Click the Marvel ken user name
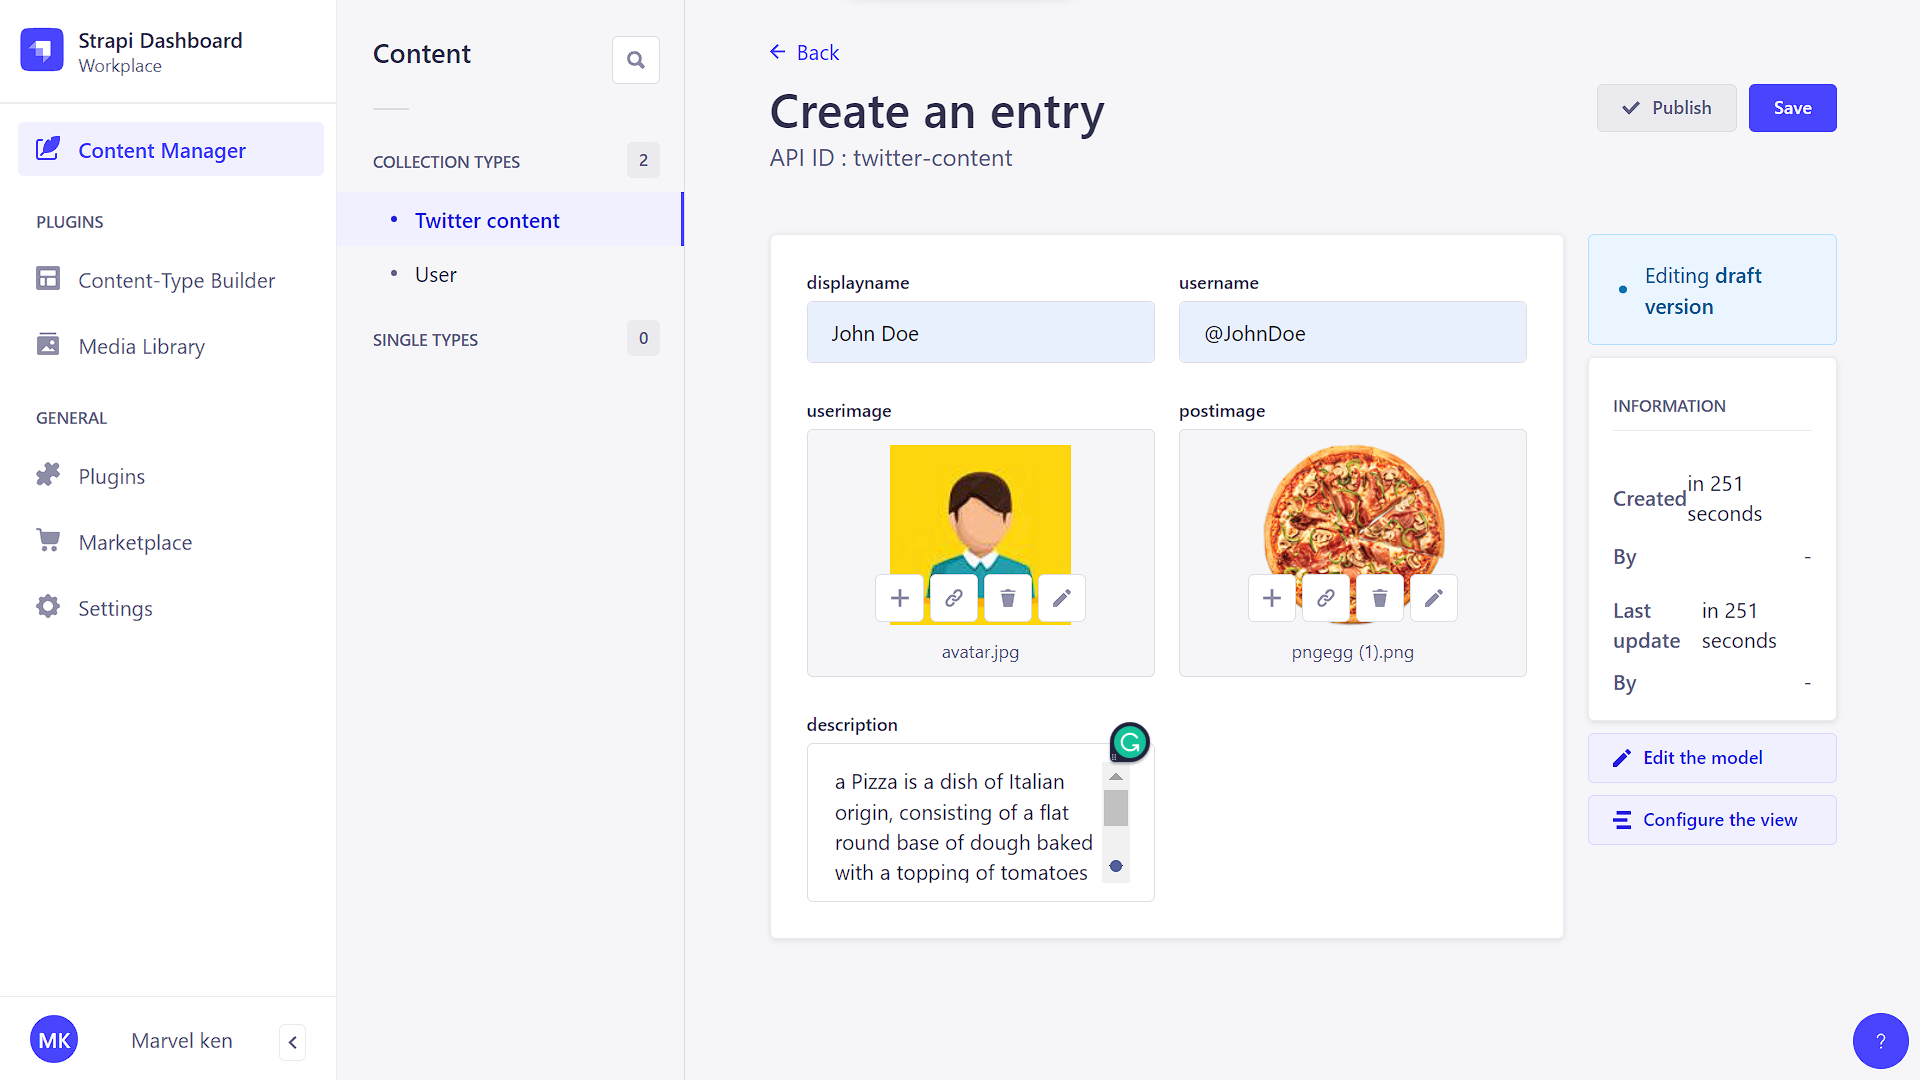 point(182,1041)
